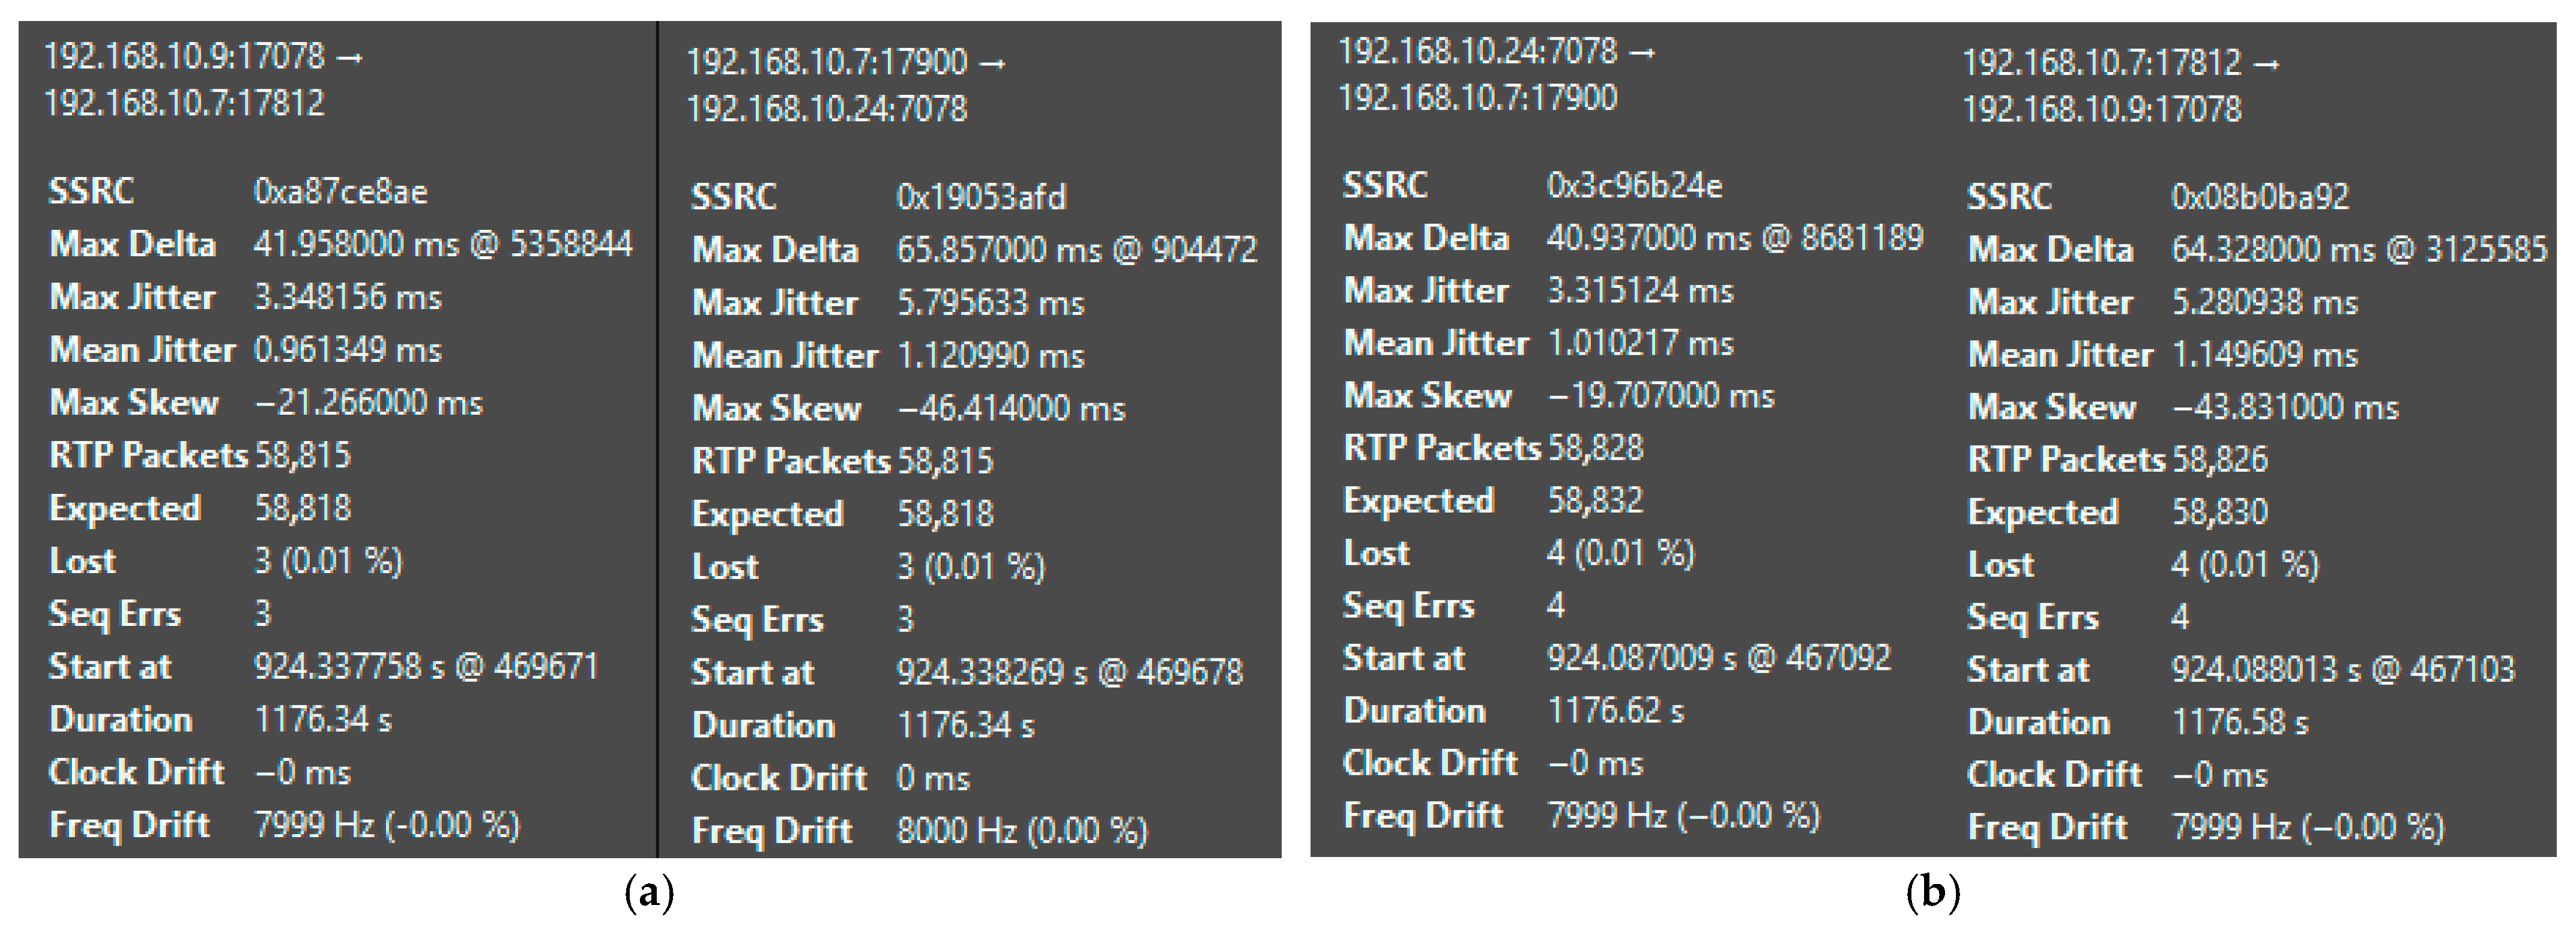The width and height of the screenshot is (2576, 932).
Task: Select the Max Jitter value 3.348156 ms
Action: (347, 298)
